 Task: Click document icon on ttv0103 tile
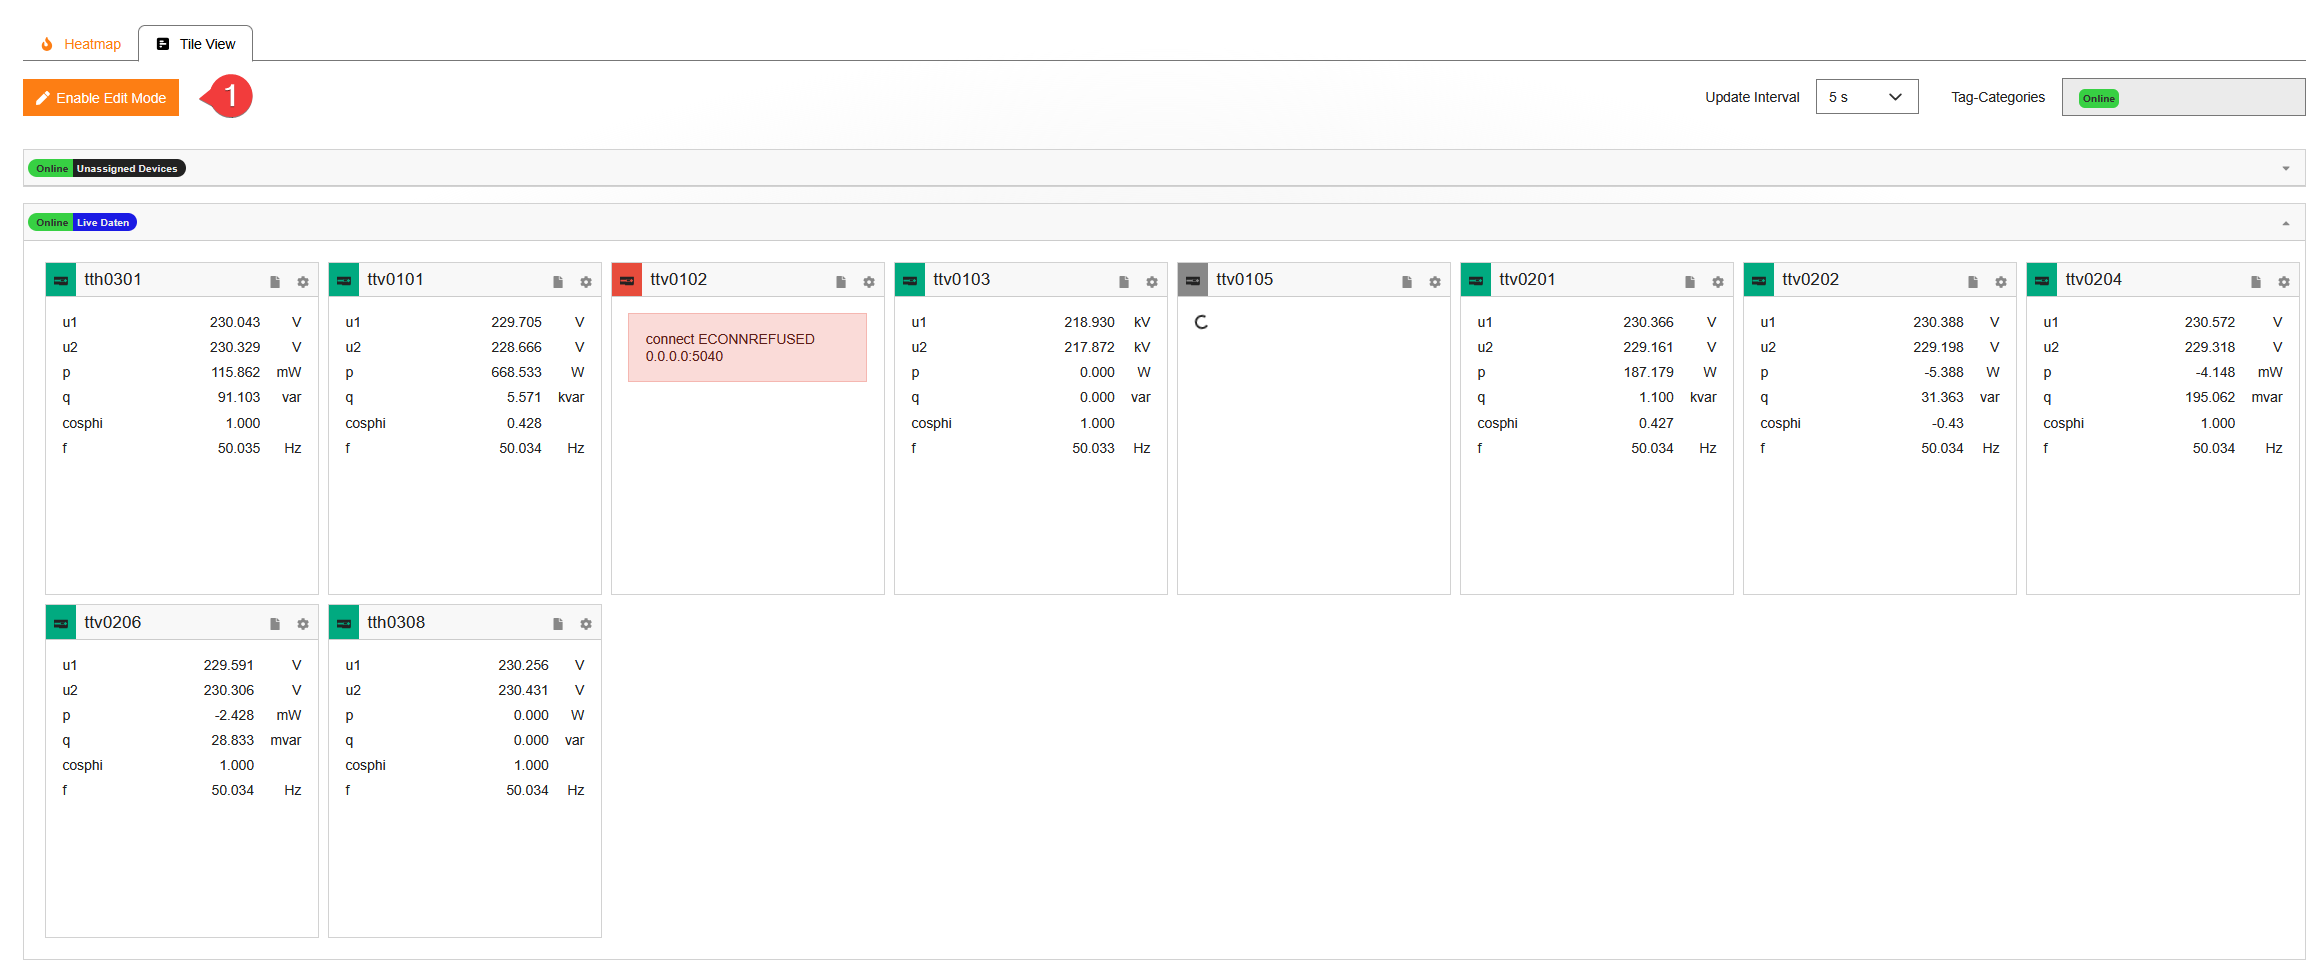[1124, 282]
